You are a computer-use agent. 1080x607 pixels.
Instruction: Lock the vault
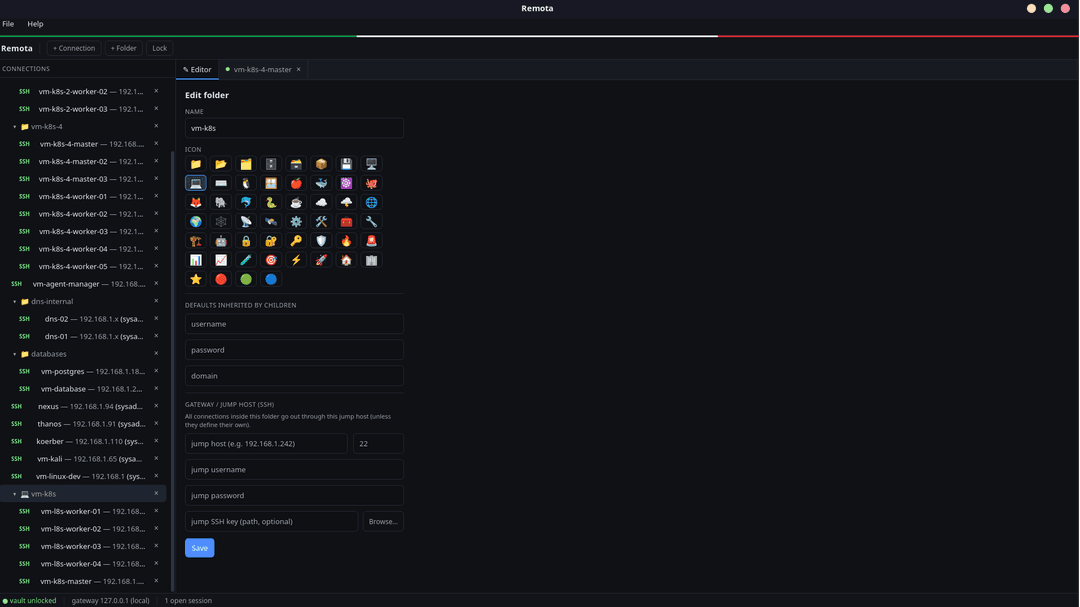coord(160,48)
